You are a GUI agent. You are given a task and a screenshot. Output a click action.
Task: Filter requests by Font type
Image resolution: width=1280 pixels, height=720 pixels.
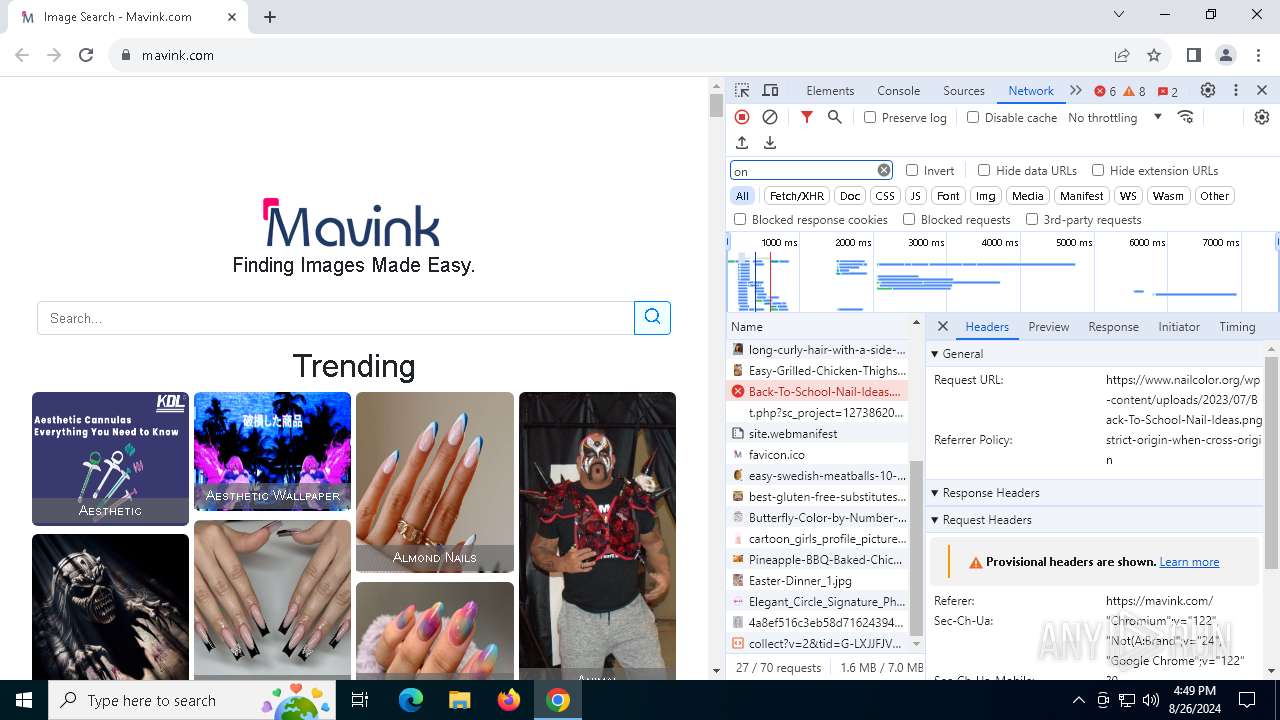pos(948,196)
